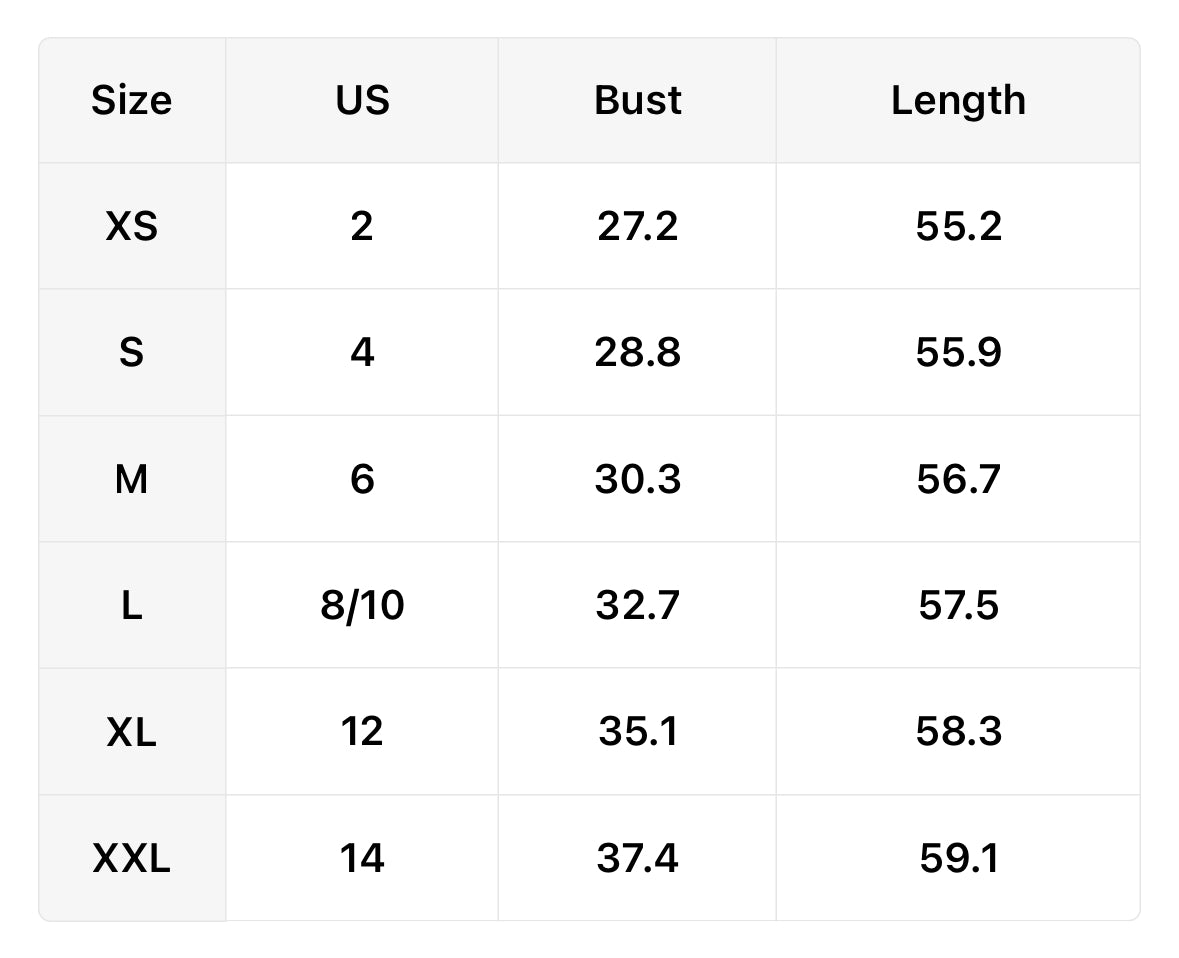
Task: Click the US column header
Action: [x=362, y=100]
